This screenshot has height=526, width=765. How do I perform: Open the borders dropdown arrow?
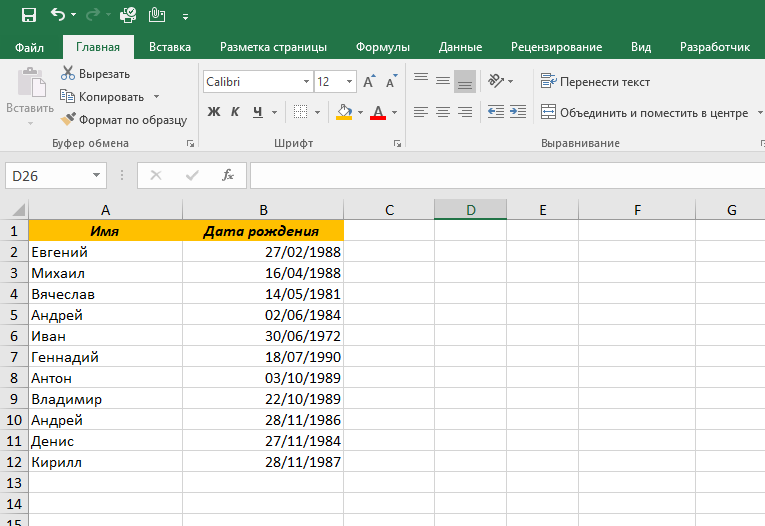tap(318, 112)
